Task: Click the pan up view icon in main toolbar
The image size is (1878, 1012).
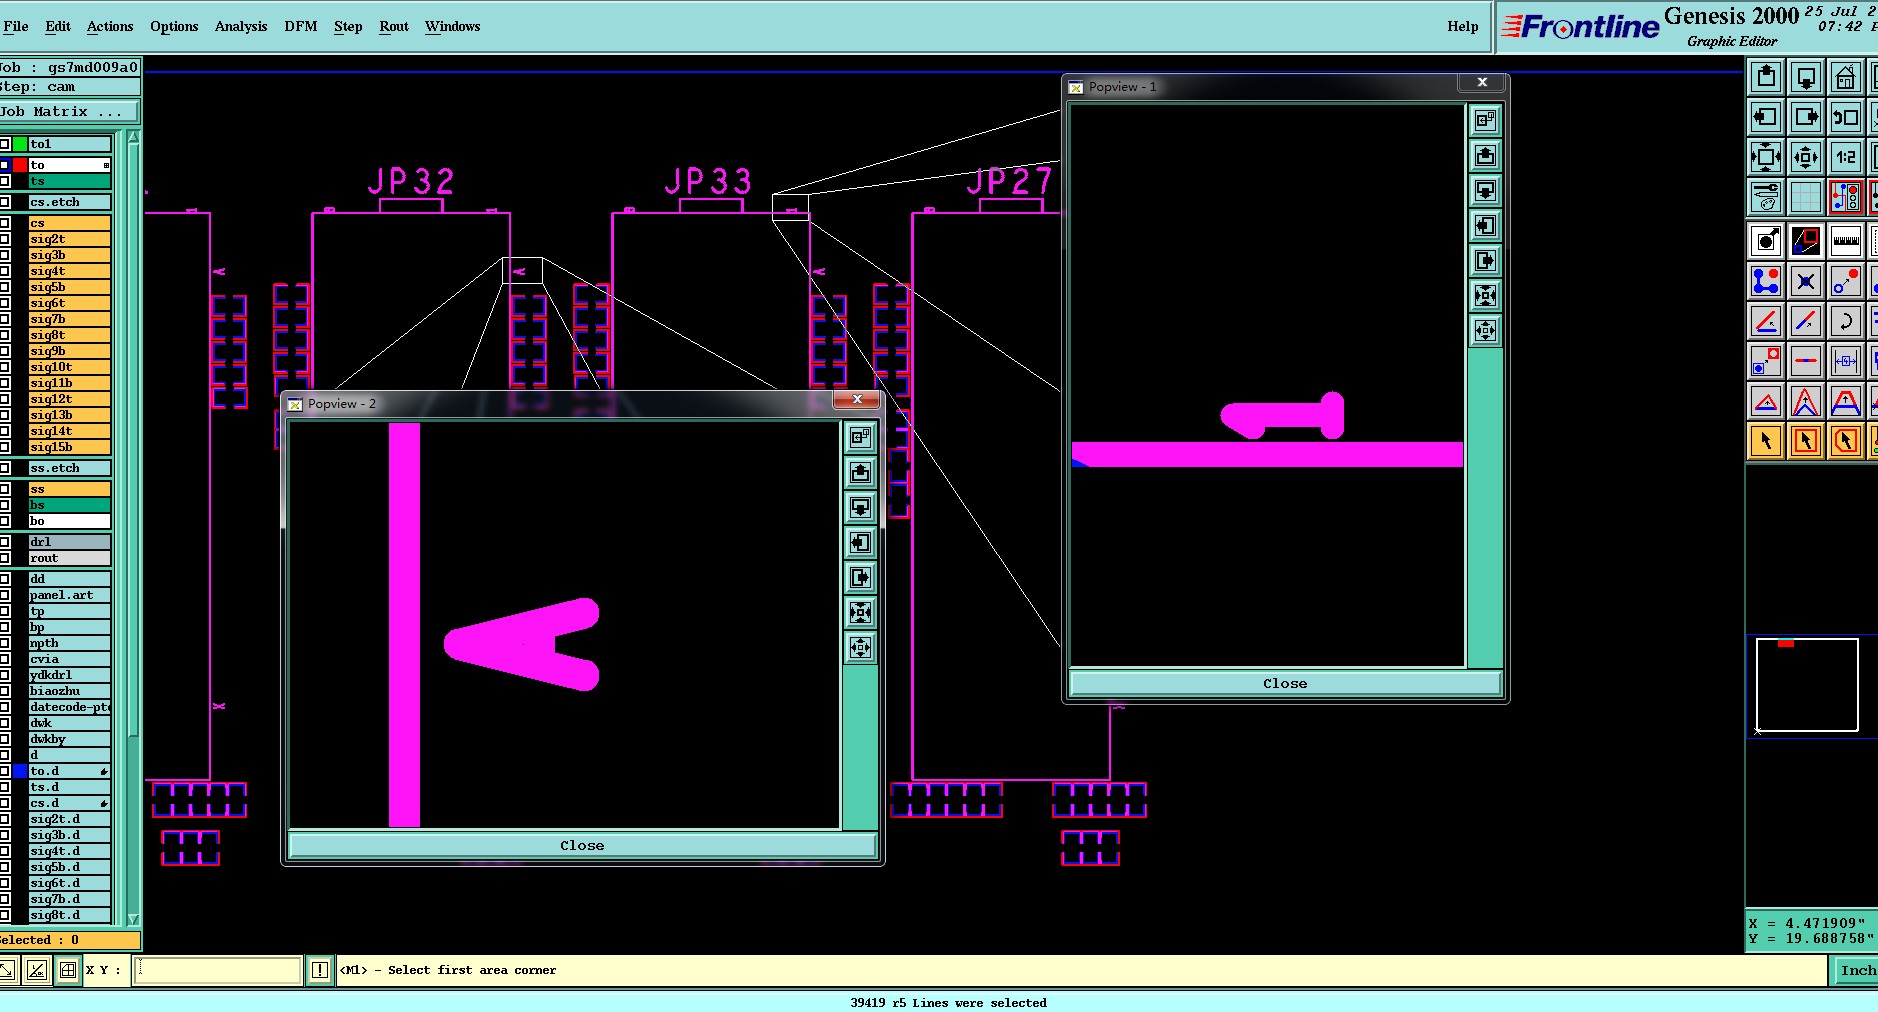Action: tap(1766, 77)
